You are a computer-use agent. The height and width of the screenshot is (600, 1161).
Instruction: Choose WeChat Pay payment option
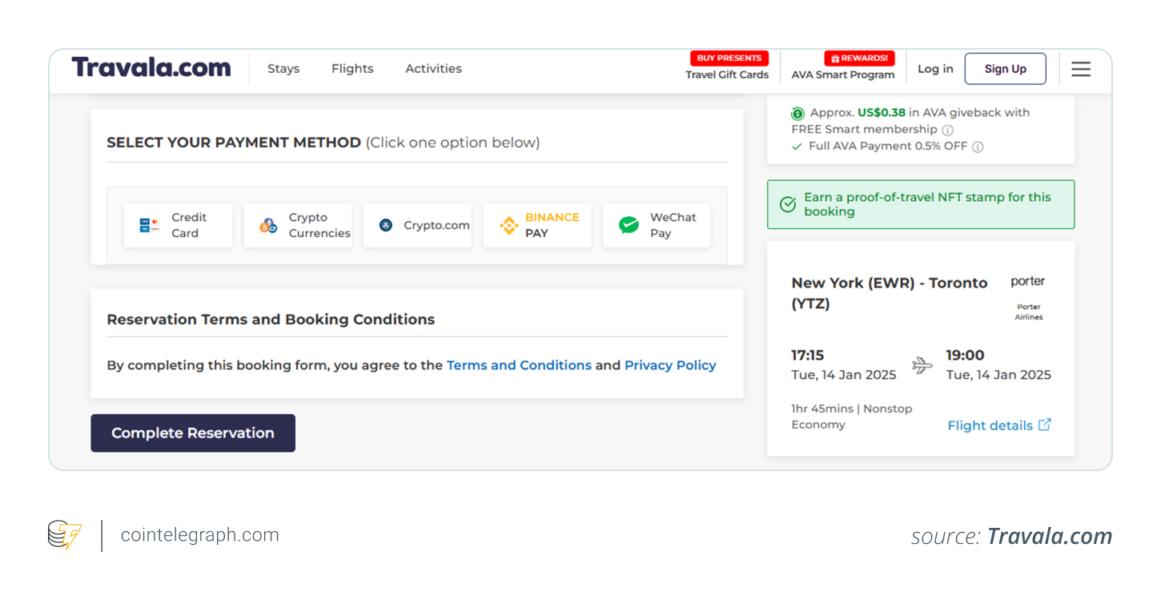pos(657,225)
